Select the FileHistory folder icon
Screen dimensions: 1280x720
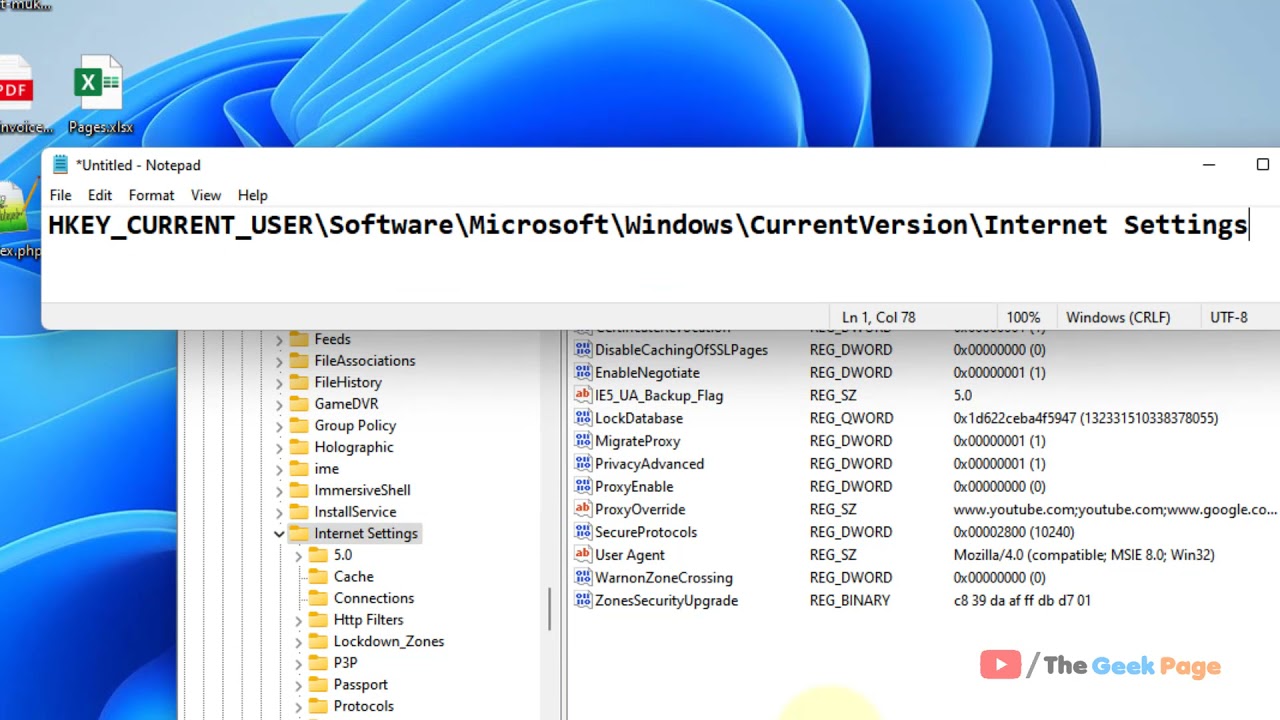pos(298,382)
